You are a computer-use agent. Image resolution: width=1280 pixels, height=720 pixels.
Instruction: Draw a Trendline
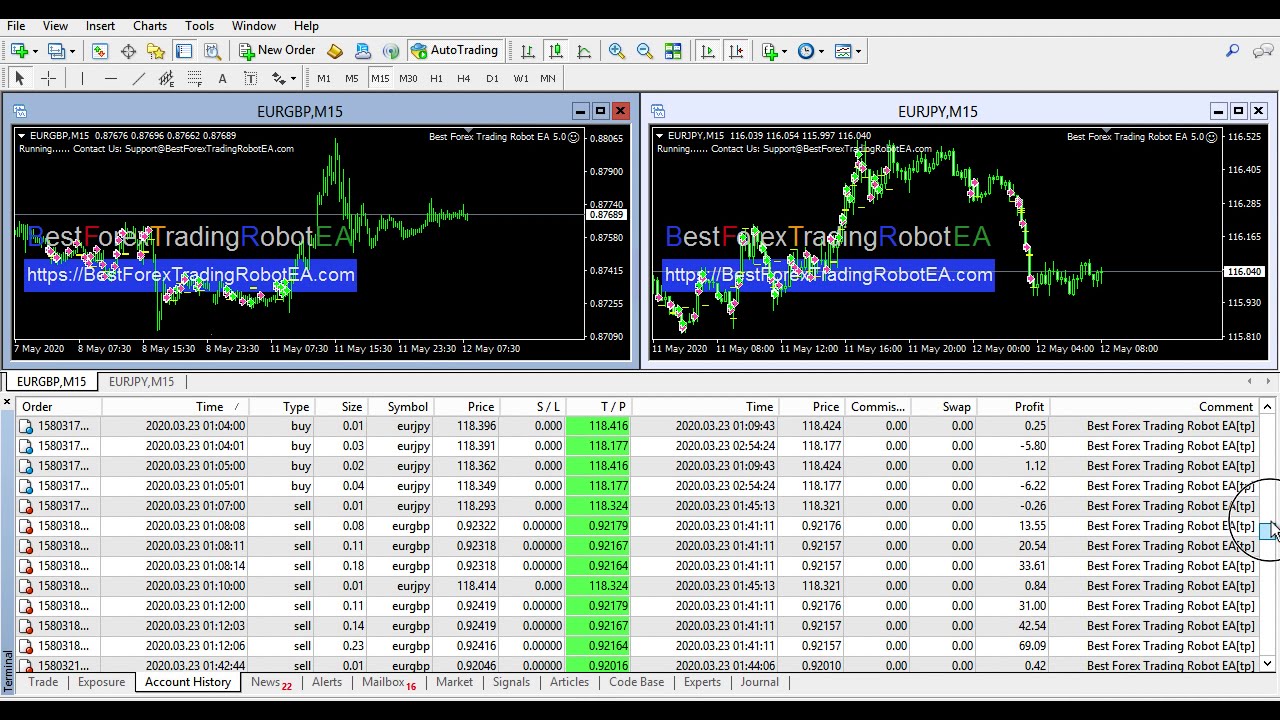pyautogui.click(x=138, y=78)
